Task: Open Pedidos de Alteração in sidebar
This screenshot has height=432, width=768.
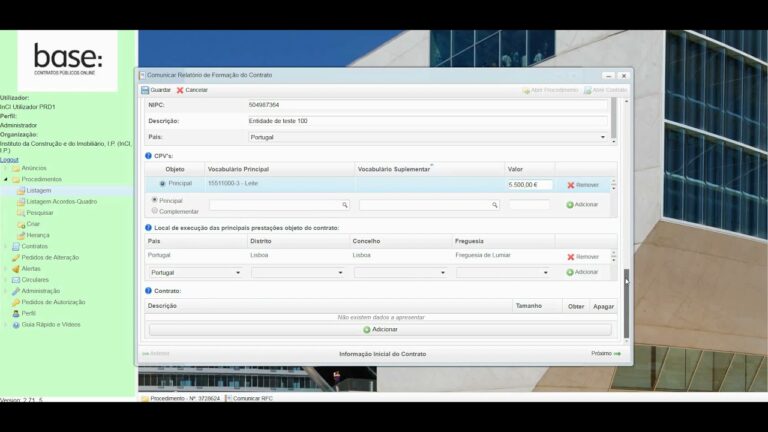Action: tap(50, 257)
